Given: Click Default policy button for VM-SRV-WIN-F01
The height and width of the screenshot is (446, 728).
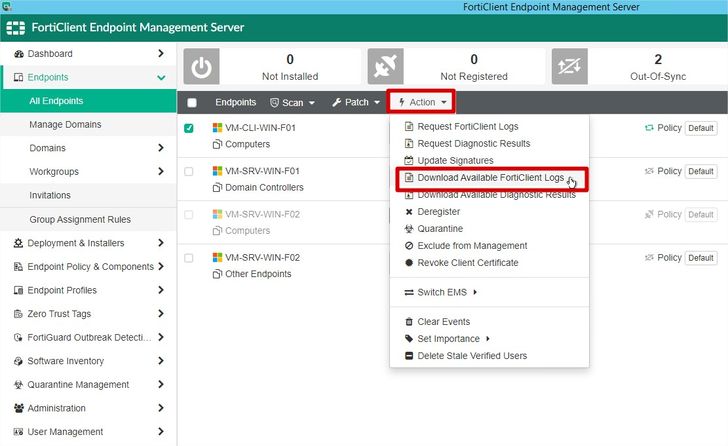Looking at the screenshot, I should point(701,171).
